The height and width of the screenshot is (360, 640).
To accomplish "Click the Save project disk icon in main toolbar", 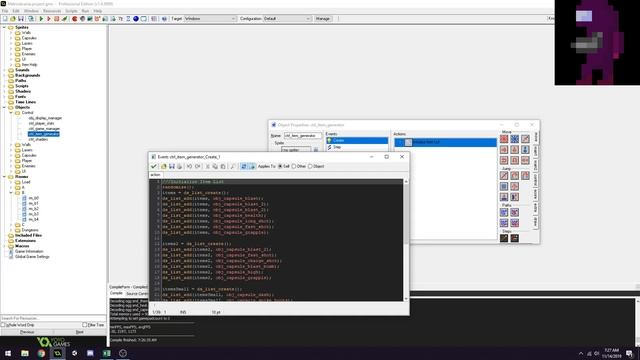I will (20, 19).
